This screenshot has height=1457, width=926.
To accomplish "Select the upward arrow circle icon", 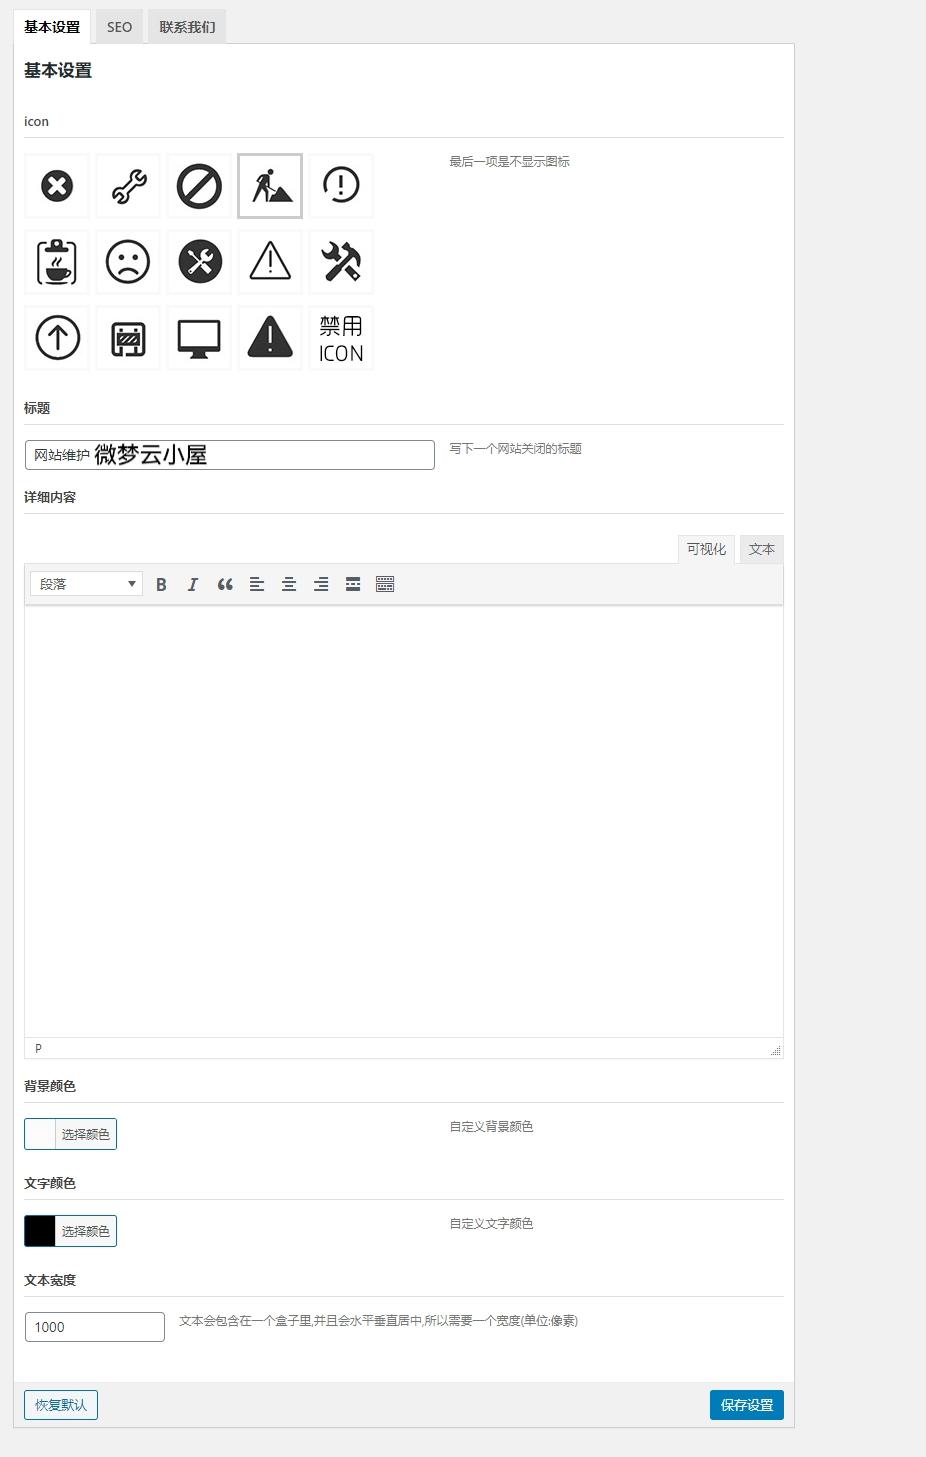I will [x=57, y=338].
